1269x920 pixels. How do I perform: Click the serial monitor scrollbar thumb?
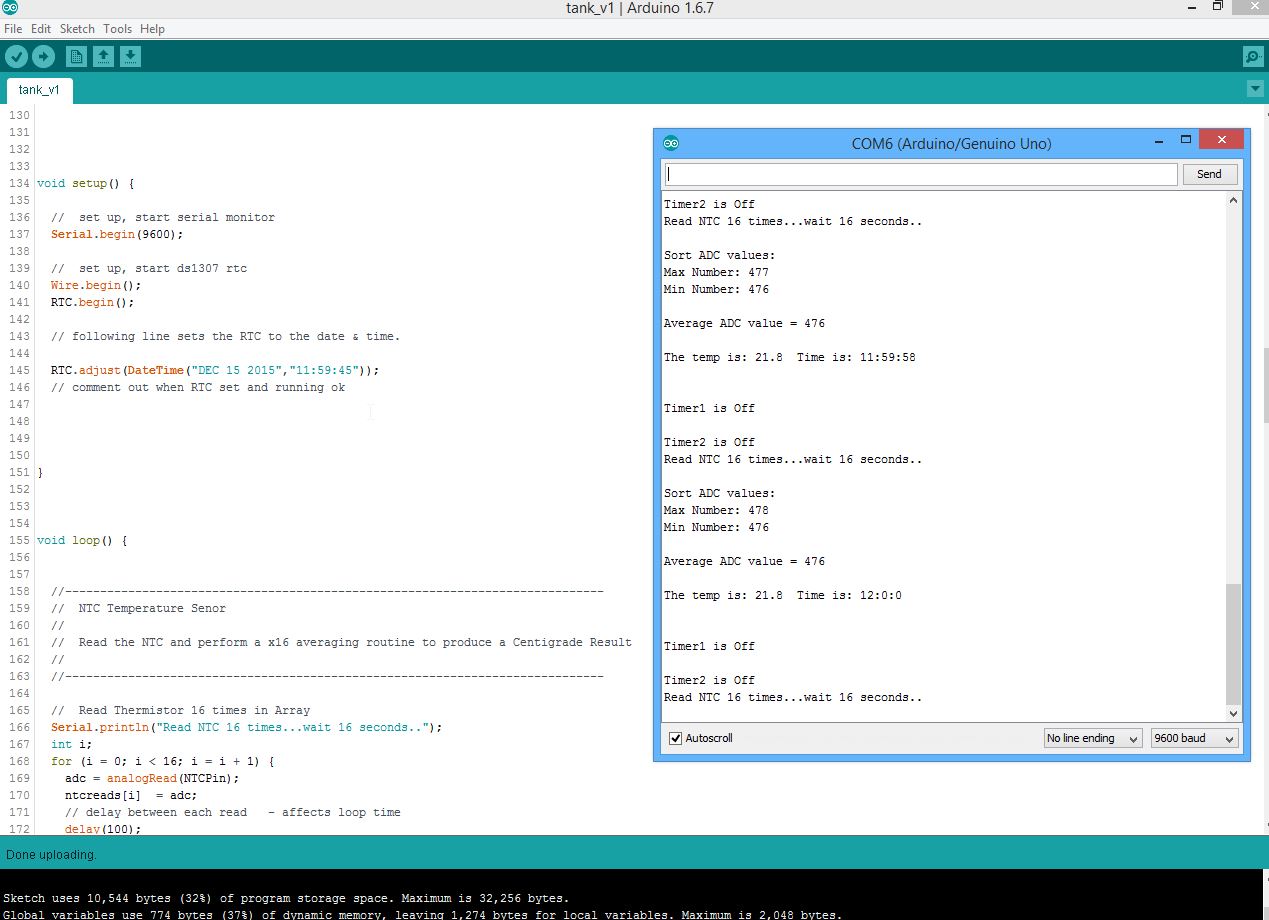point(1233,644)
